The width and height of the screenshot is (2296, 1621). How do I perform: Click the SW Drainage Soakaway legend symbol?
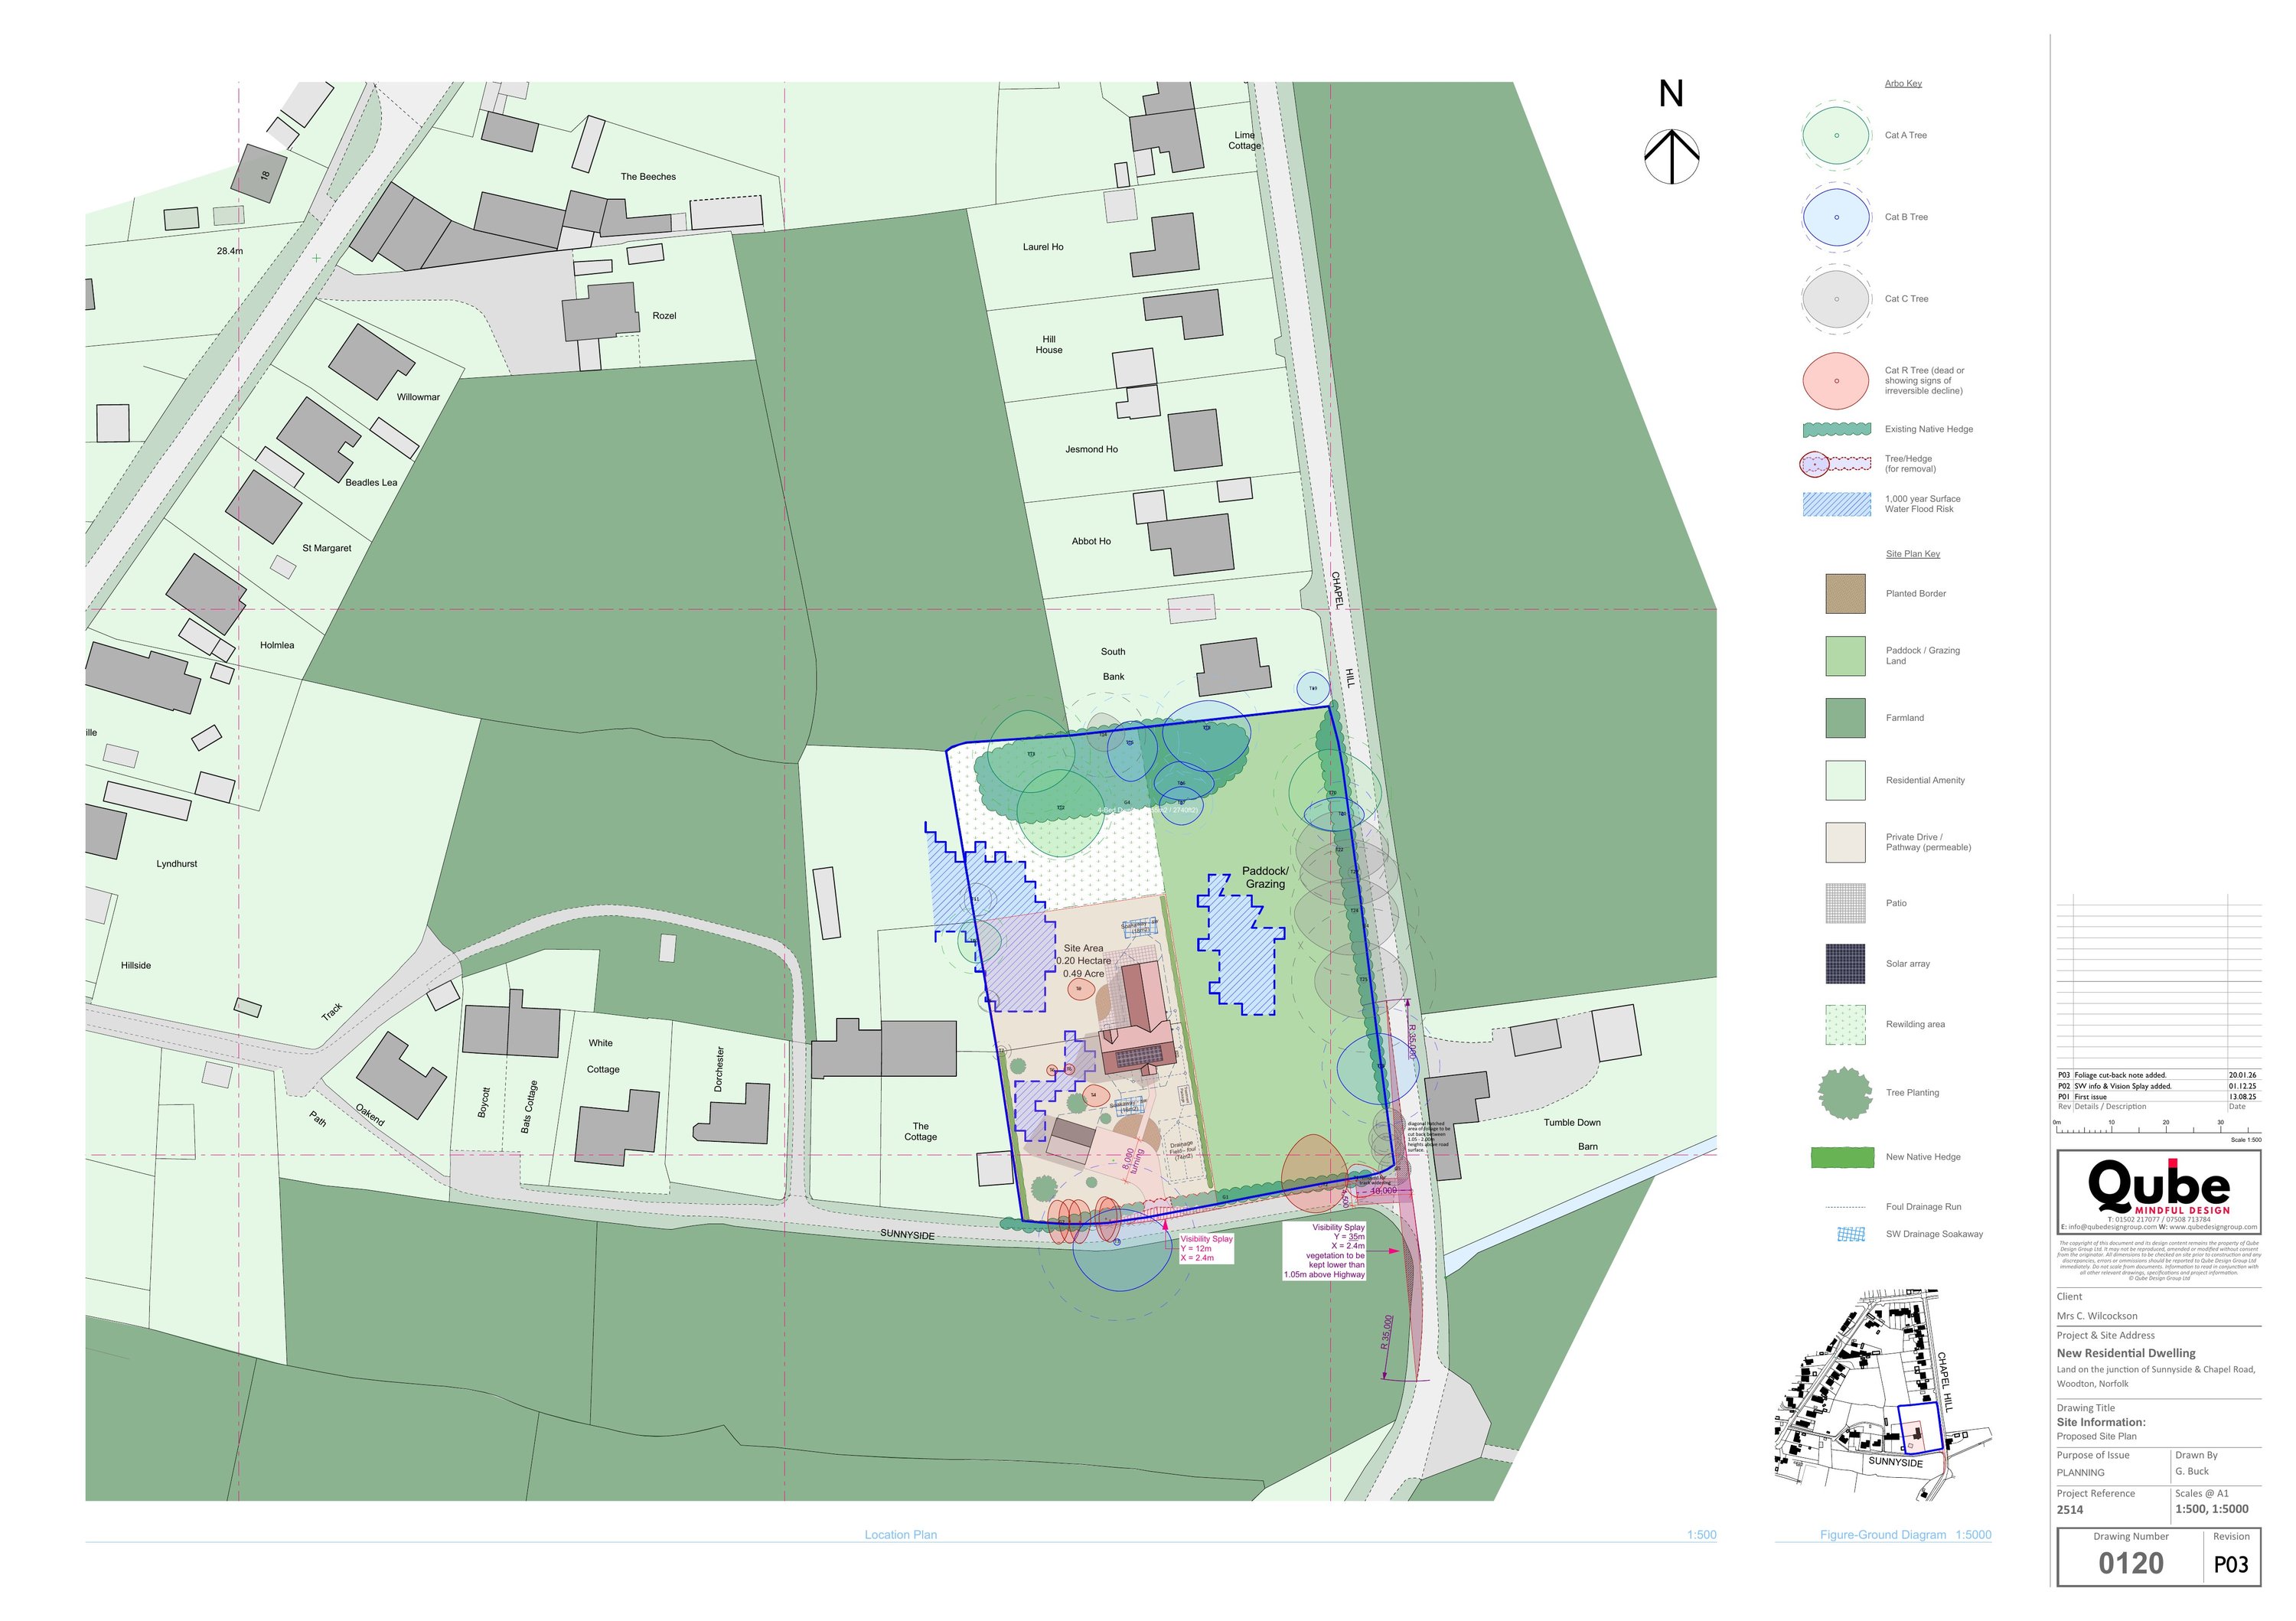1851,1234
